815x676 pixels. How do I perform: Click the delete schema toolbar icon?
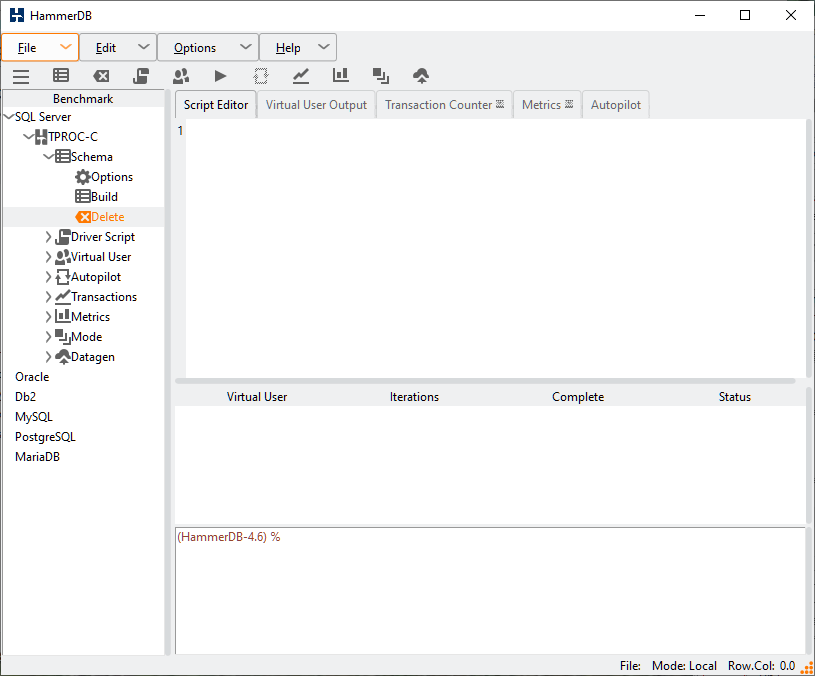pyautogui.click(x=101, y=76)
